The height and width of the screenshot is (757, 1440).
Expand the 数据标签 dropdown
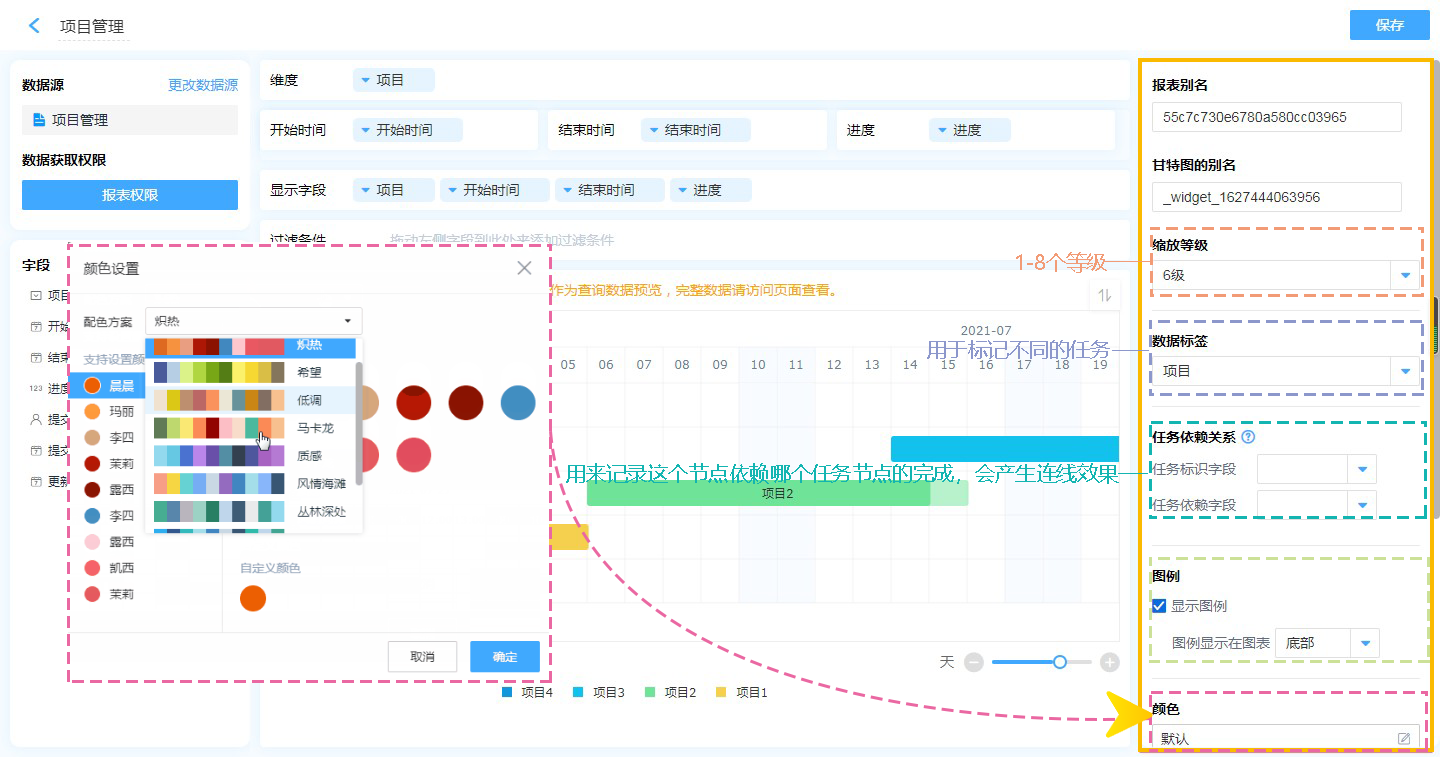pyautogui.click(x=1404, y=371)
